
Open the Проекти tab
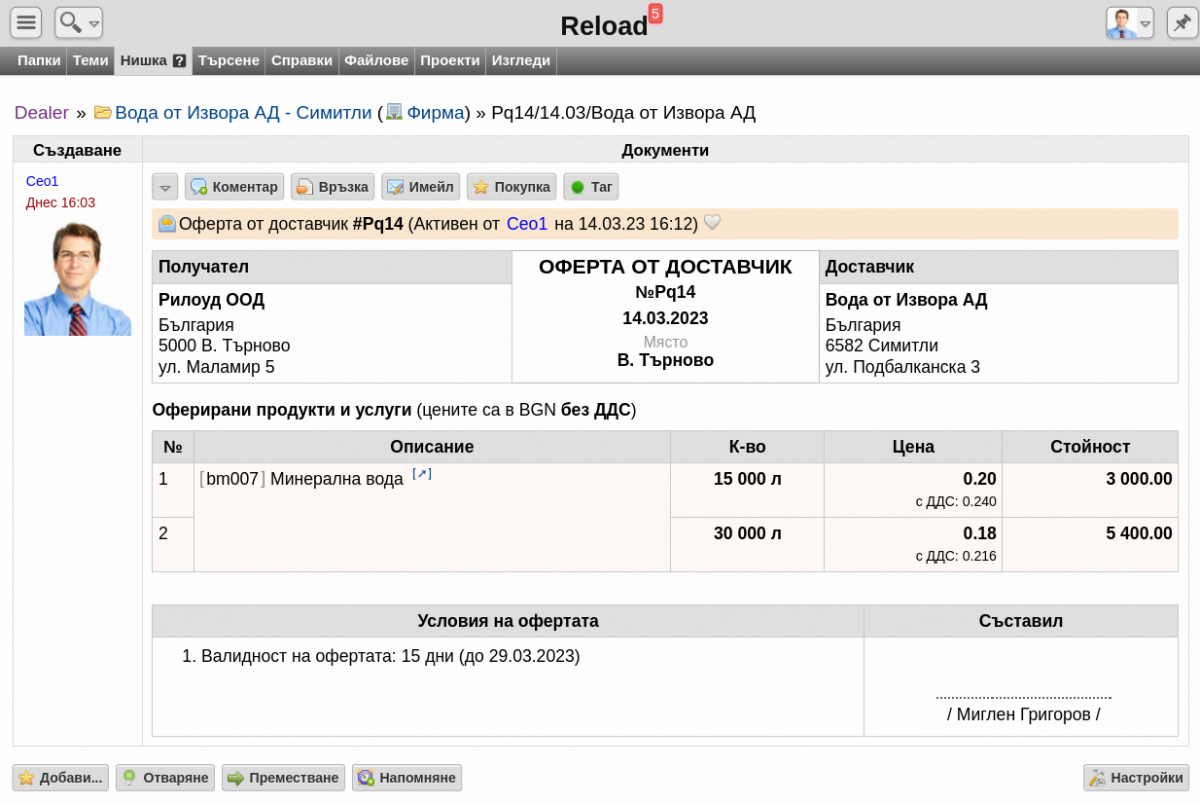pyautogui.click(x=450, y=60)
